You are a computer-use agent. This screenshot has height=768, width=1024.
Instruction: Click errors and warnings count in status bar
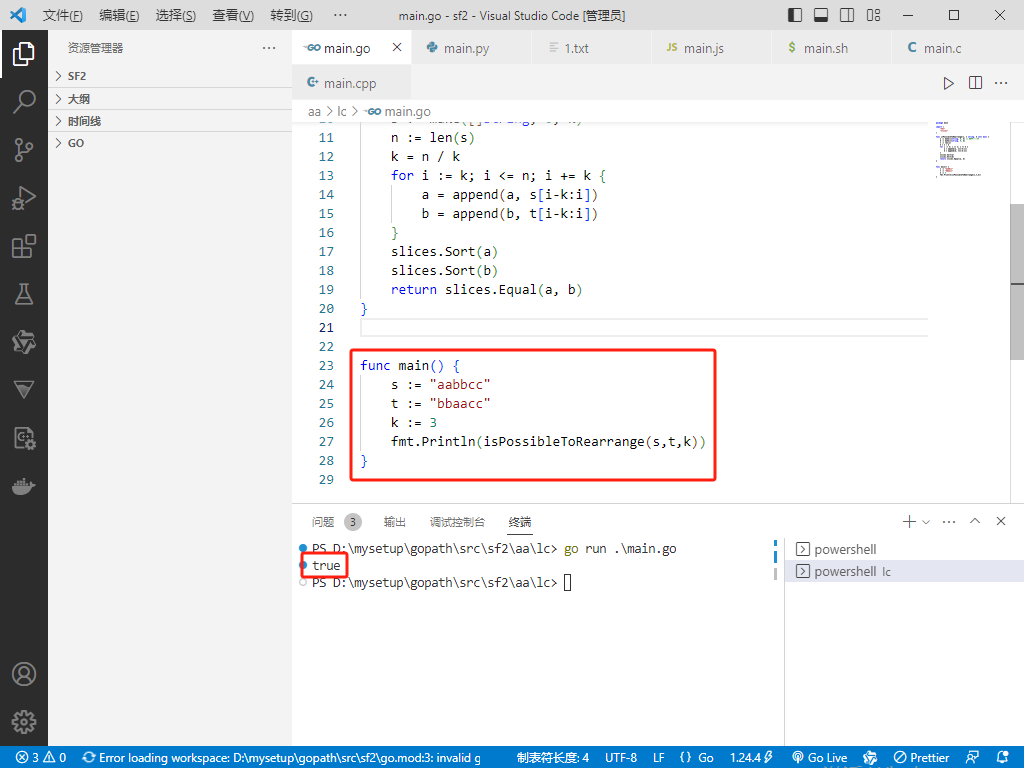pos(41,758)
